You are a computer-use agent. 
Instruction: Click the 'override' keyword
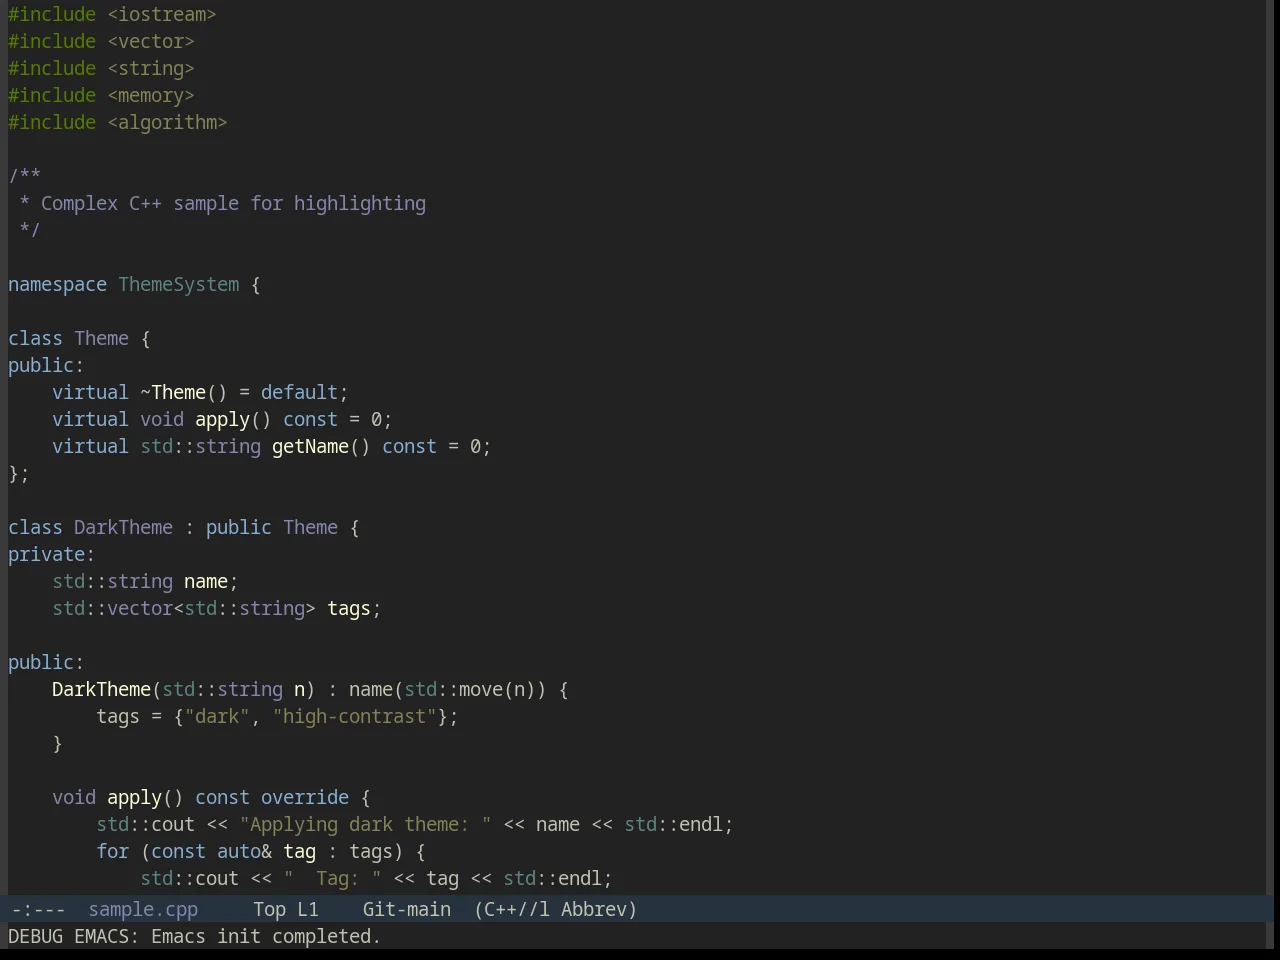[x=305, y=797]
